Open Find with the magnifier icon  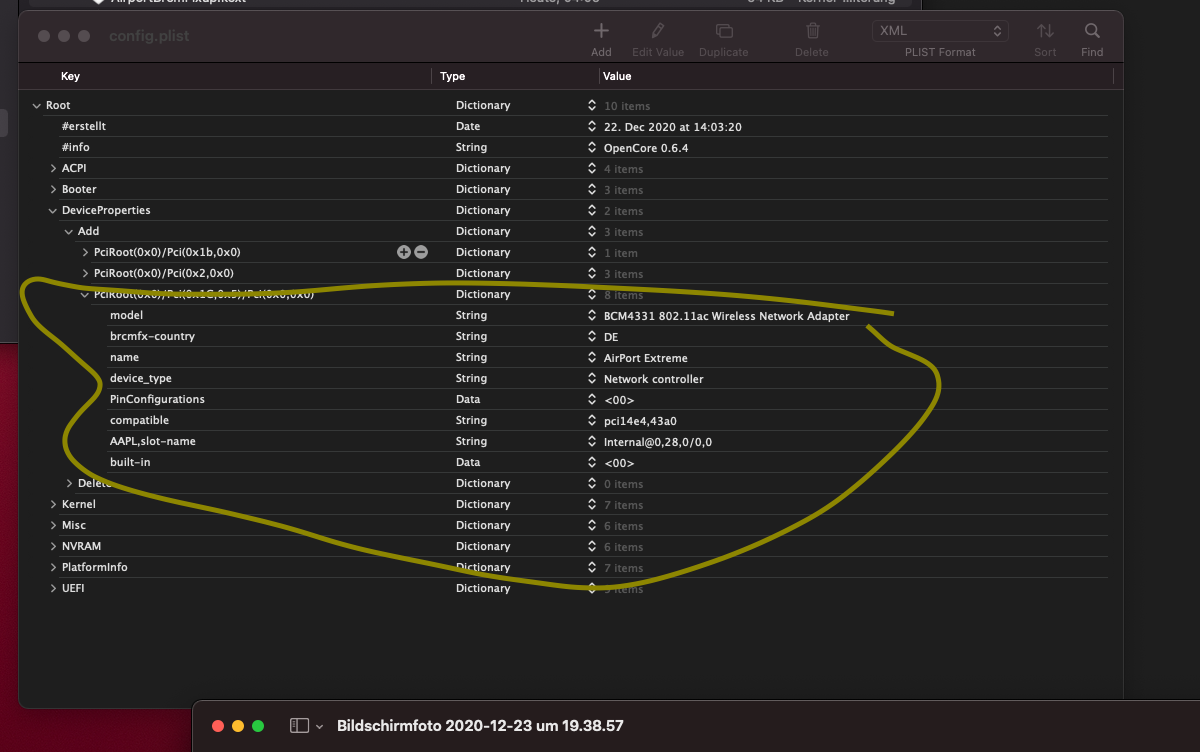(x=1092, y=31)
